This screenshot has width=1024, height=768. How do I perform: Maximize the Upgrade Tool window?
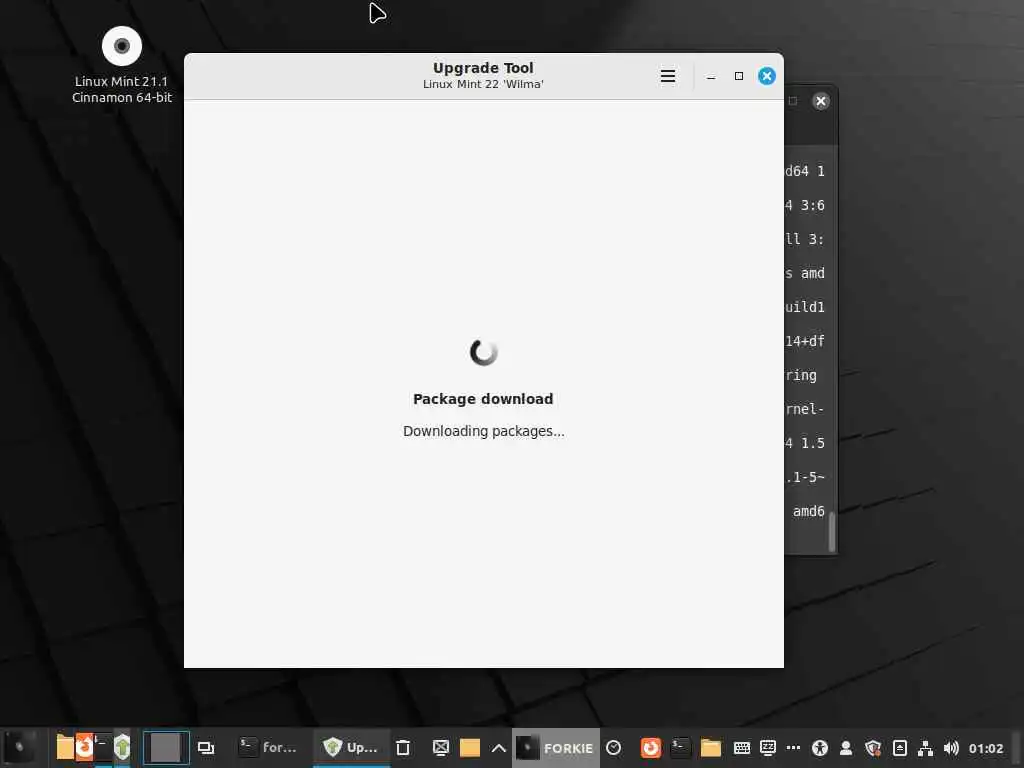point(739,76)
